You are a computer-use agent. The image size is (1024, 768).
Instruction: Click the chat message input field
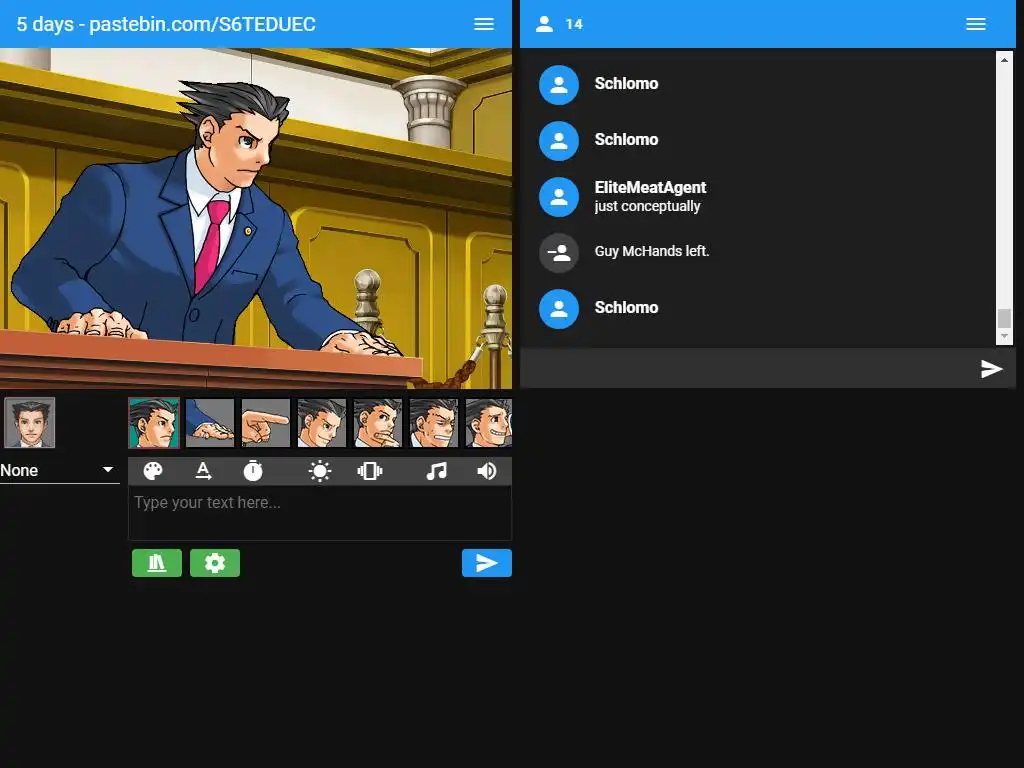pyautogui.click(x=749, y=368)
